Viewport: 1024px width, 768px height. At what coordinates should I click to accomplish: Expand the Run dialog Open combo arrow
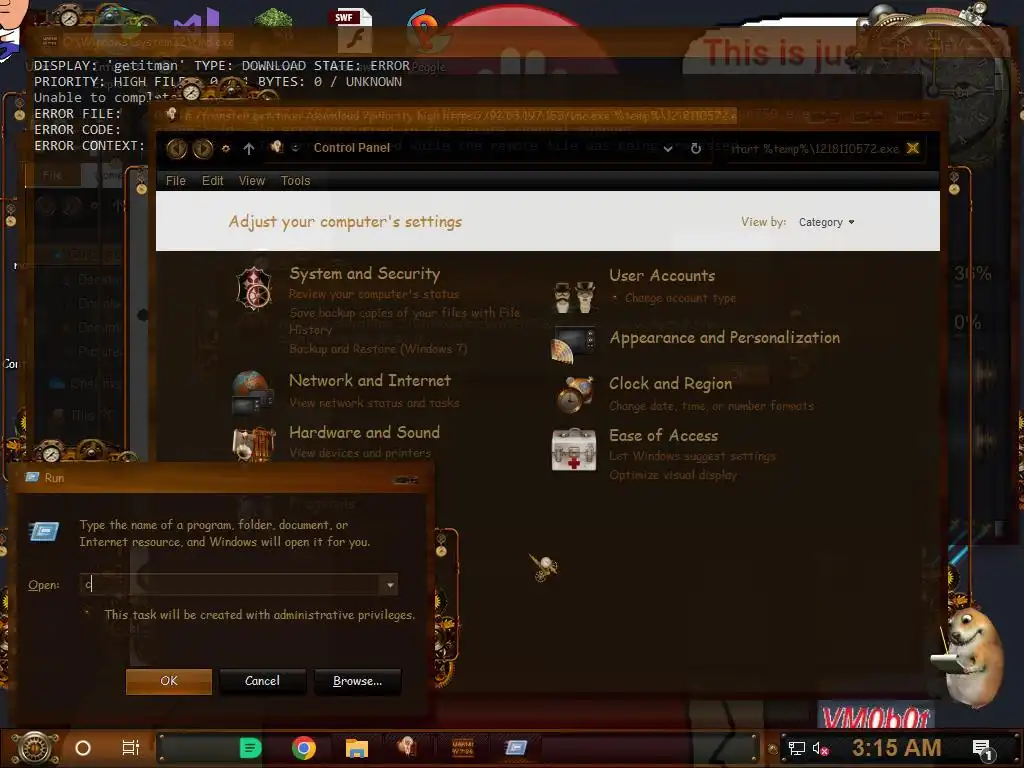(390, 584)
